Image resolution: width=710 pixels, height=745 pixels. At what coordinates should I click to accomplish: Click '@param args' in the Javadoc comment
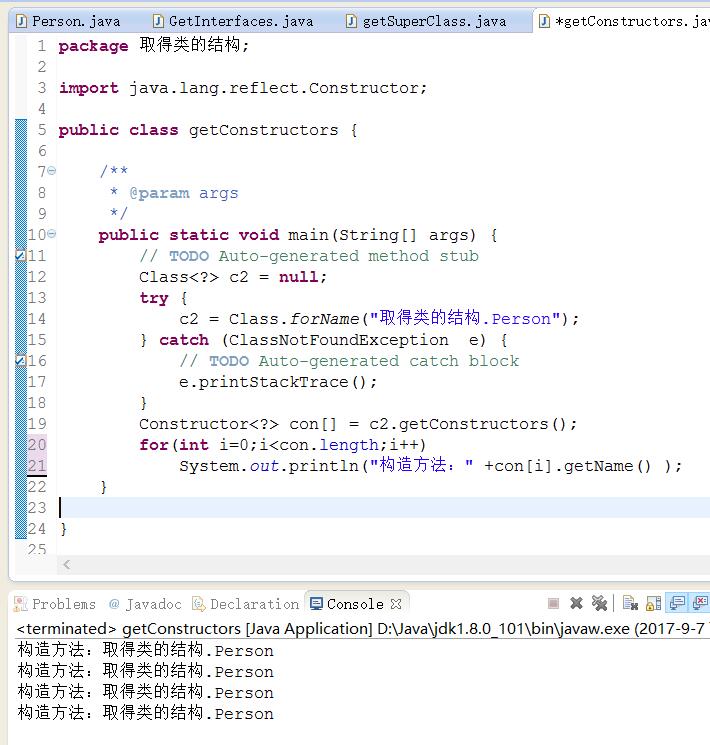tap(183, 193)
